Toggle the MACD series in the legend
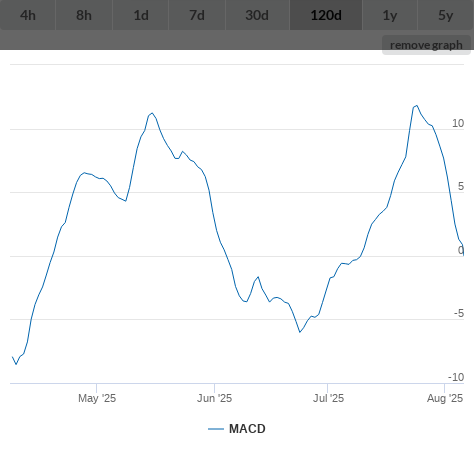Viewport: 474px width, 455px height. coord(237,429)
